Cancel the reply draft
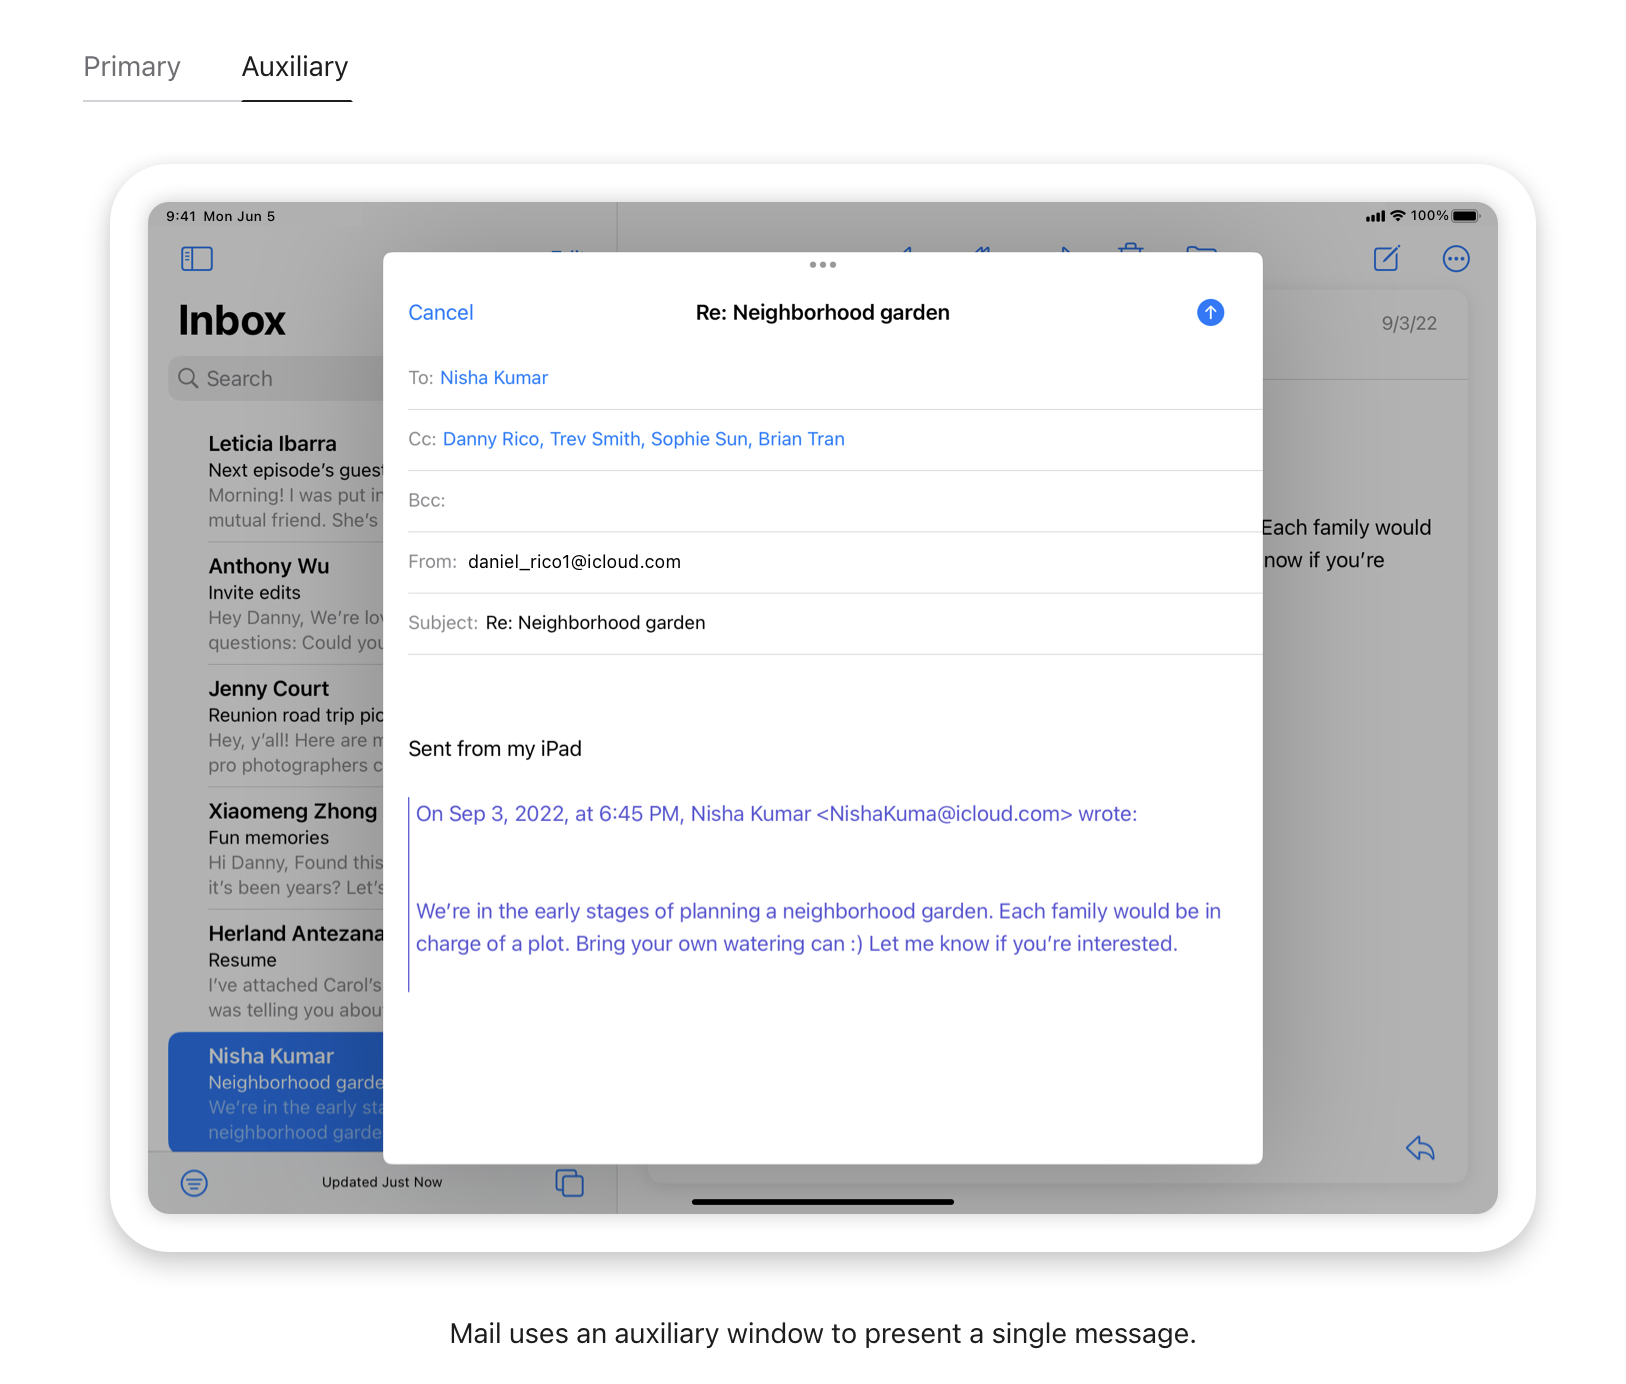The image size is (1626, 1384). point(440,313)
